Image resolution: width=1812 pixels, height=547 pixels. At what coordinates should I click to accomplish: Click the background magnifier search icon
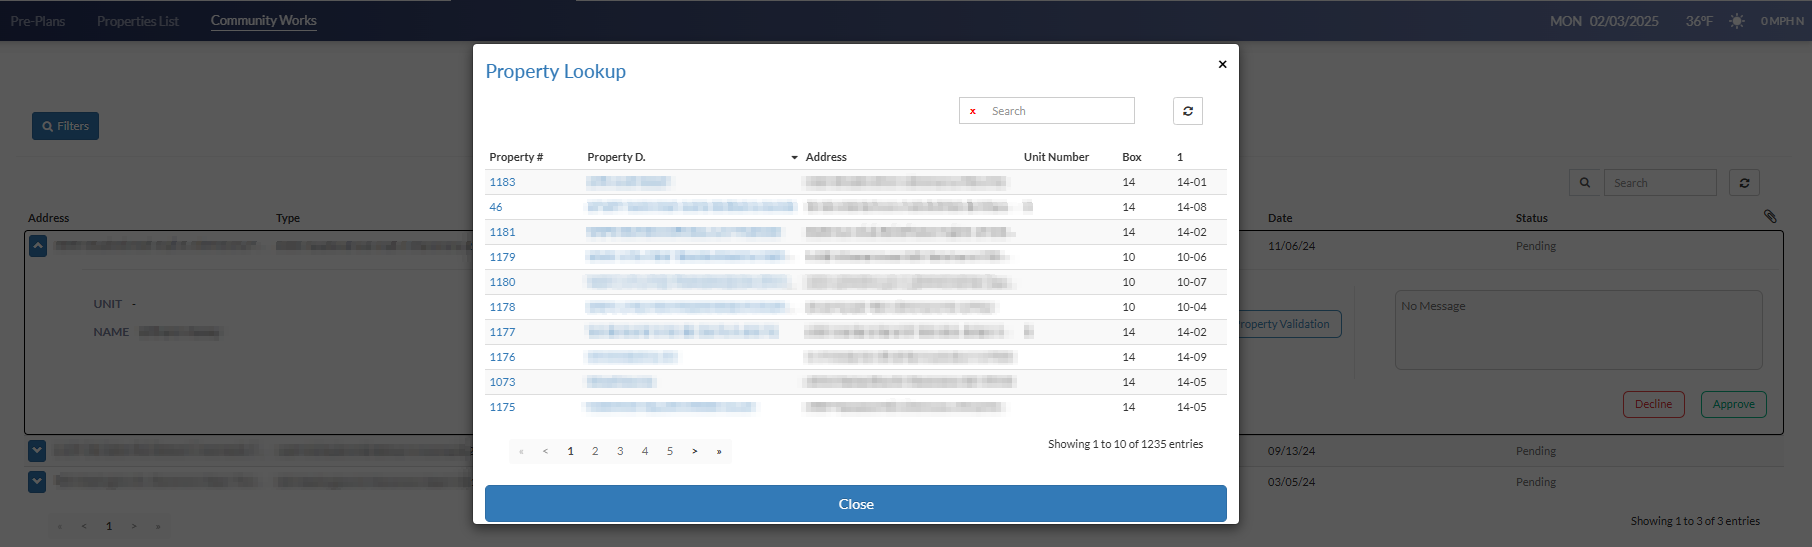1584,183
